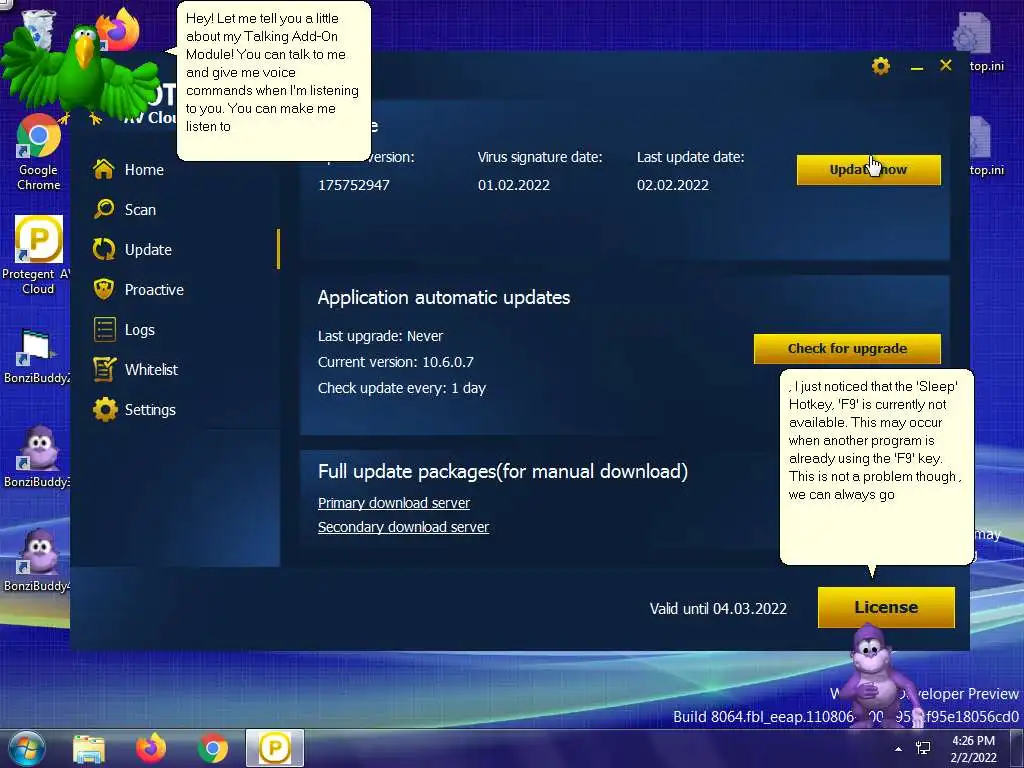The width and height of the screenshot is (1024, 768).
Task: Click the BonziBuddy2 desktop shortcut
Action: (37, 357)
